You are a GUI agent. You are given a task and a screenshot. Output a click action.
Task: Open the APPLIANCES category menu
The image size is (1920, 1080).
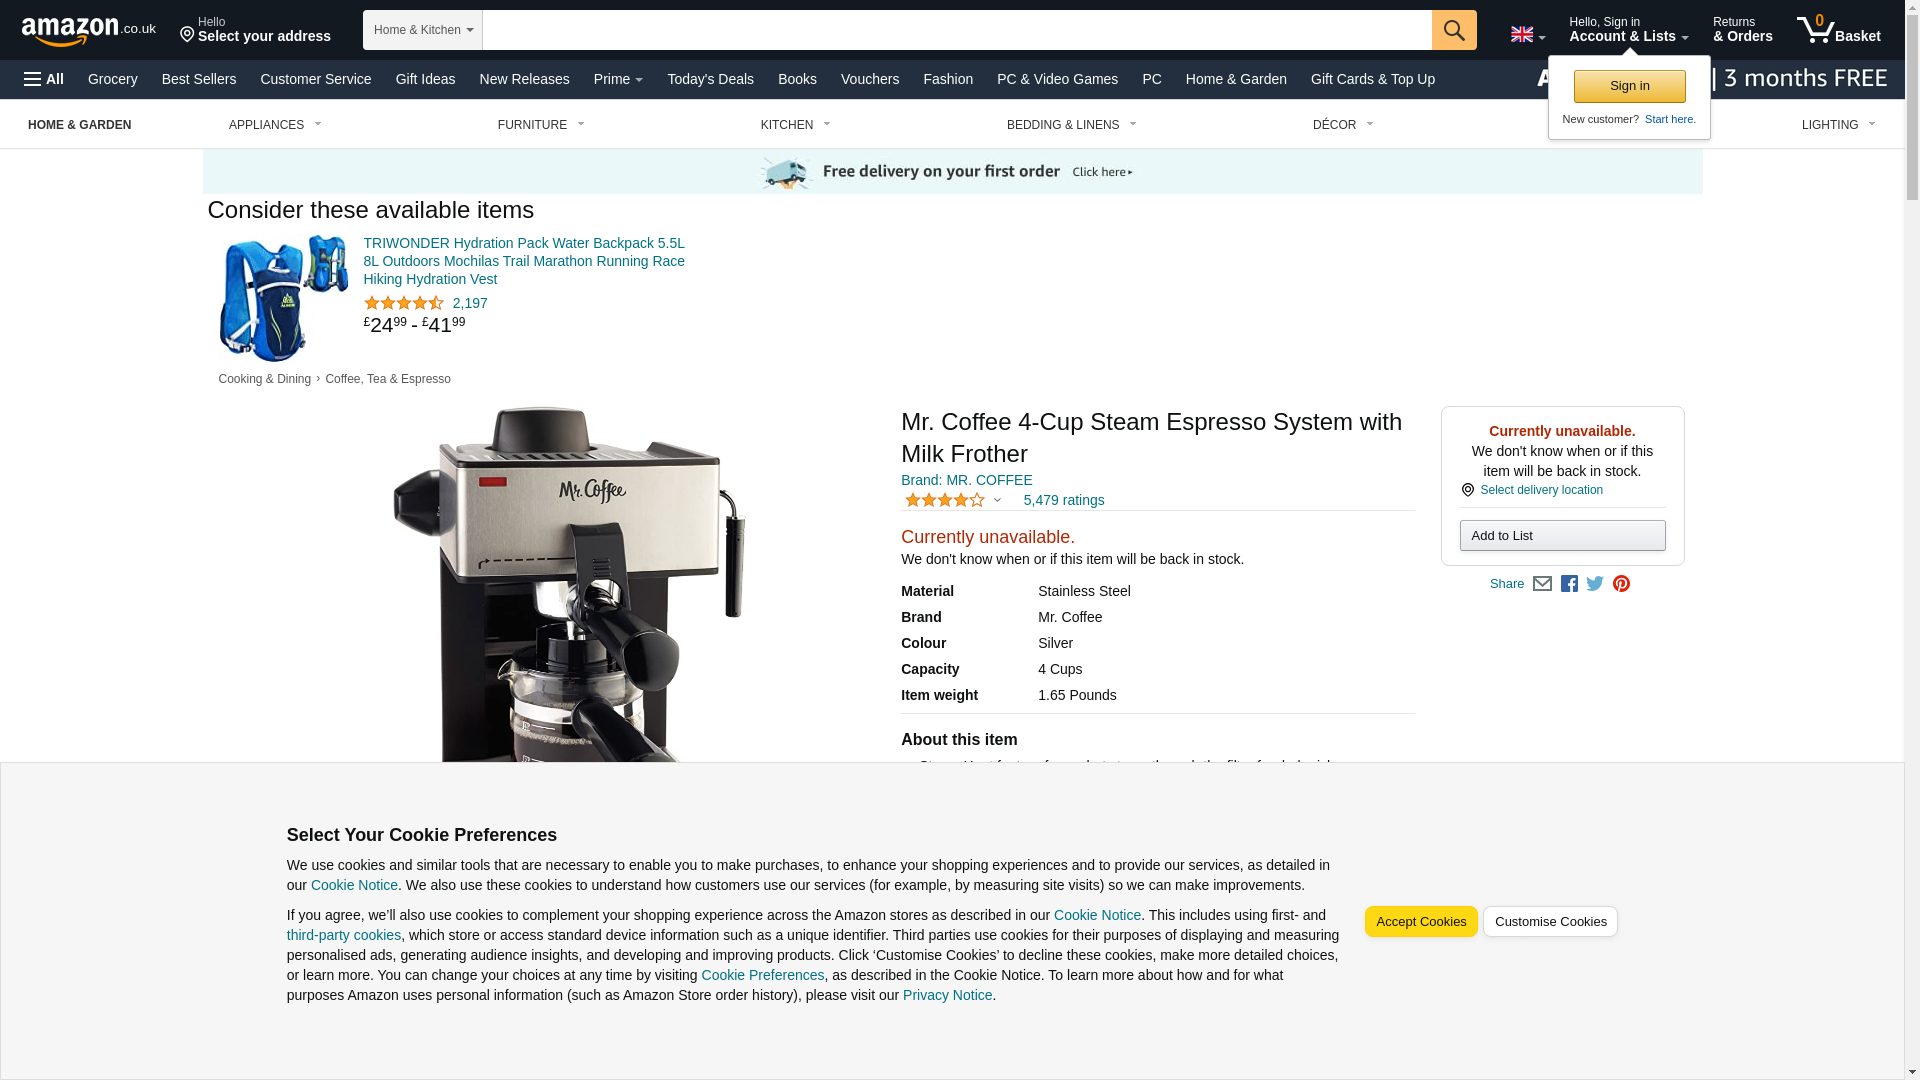click(x=275, y=125)
